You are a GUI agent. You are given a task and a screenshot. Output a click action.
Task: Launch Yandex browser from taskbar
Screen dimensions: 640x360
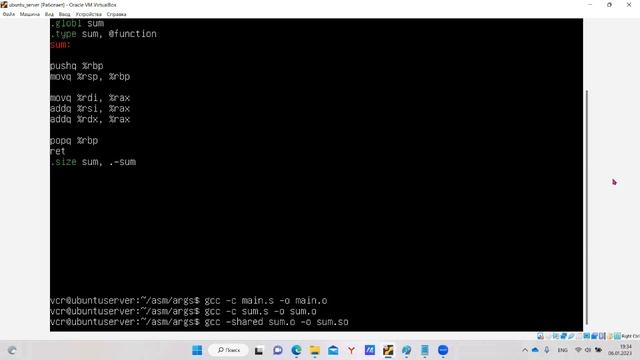coord(351,350)
